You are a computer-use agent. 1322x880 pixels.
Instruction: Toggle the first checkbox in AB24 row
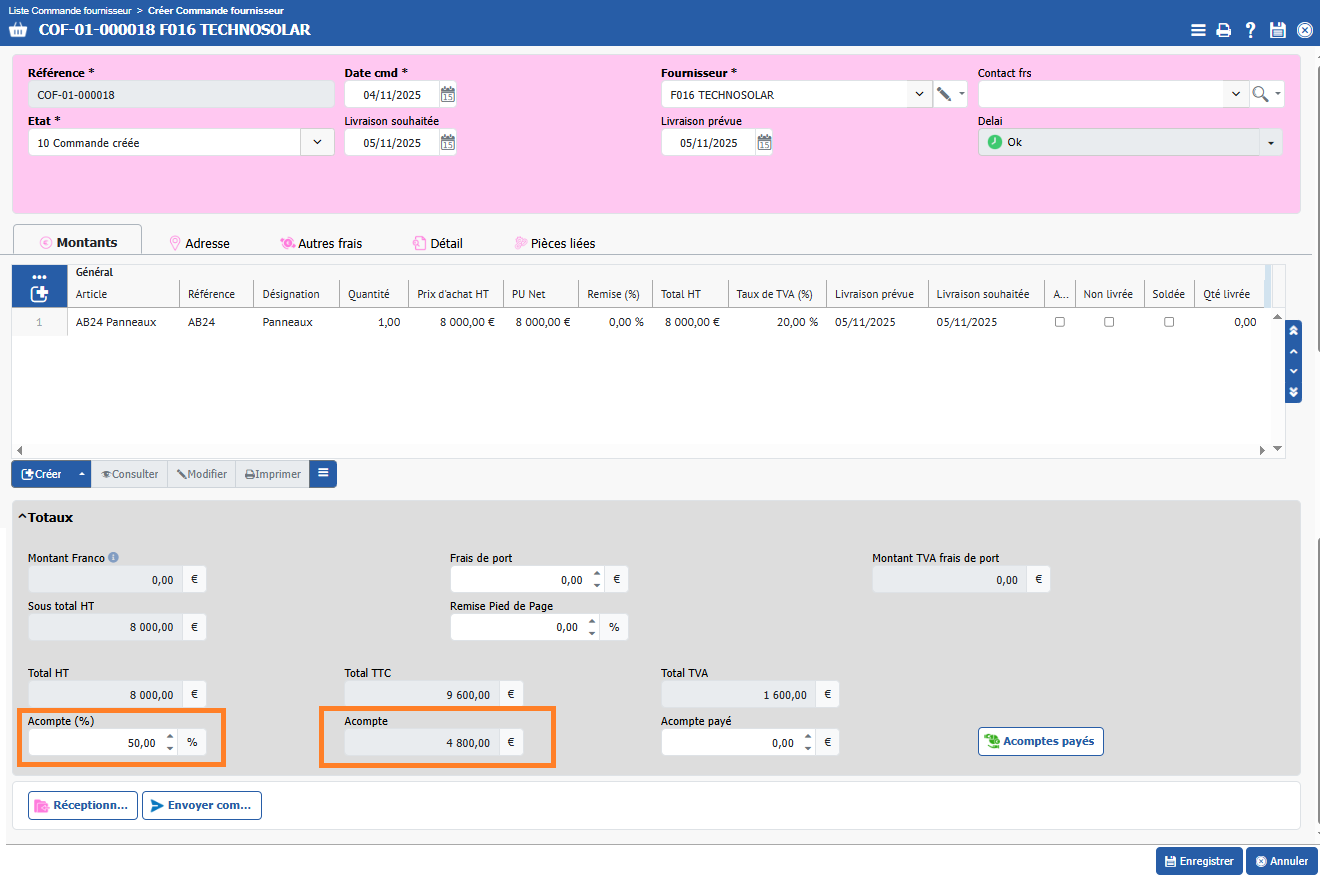tap(1060, 322)
